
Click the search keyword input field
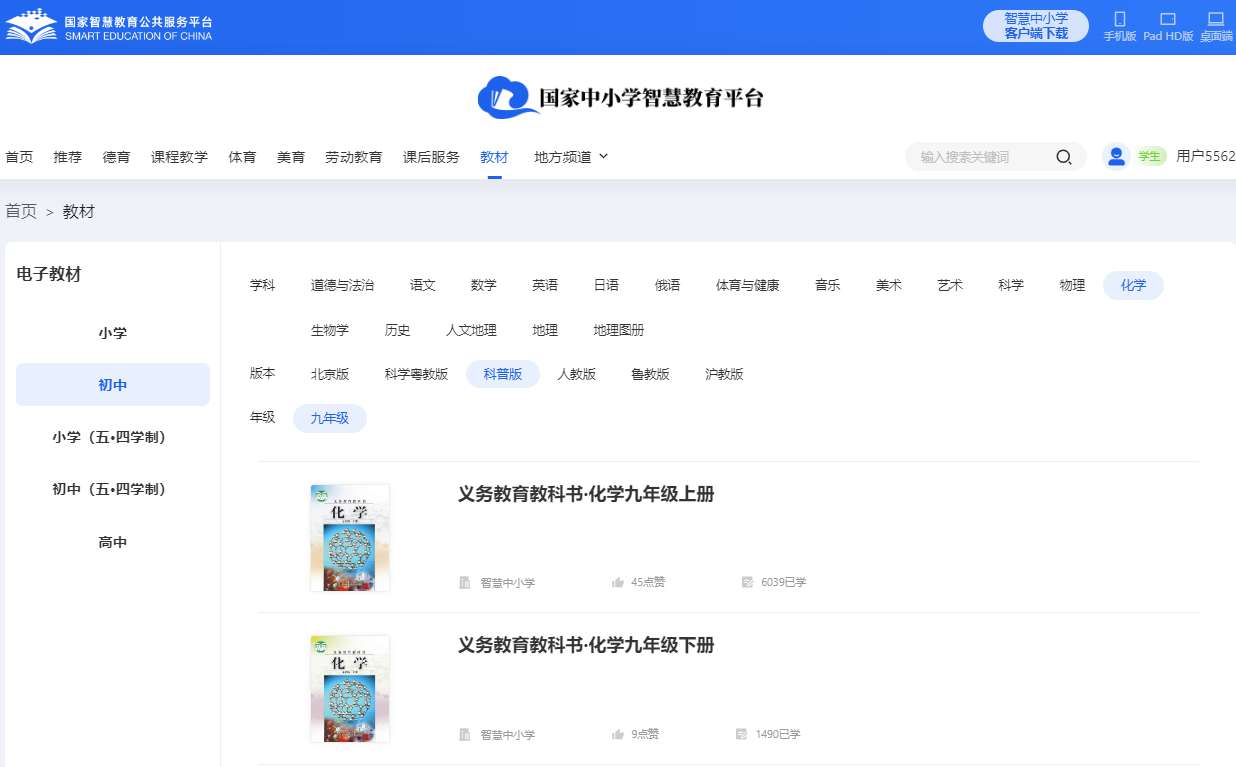pos(980,157)
